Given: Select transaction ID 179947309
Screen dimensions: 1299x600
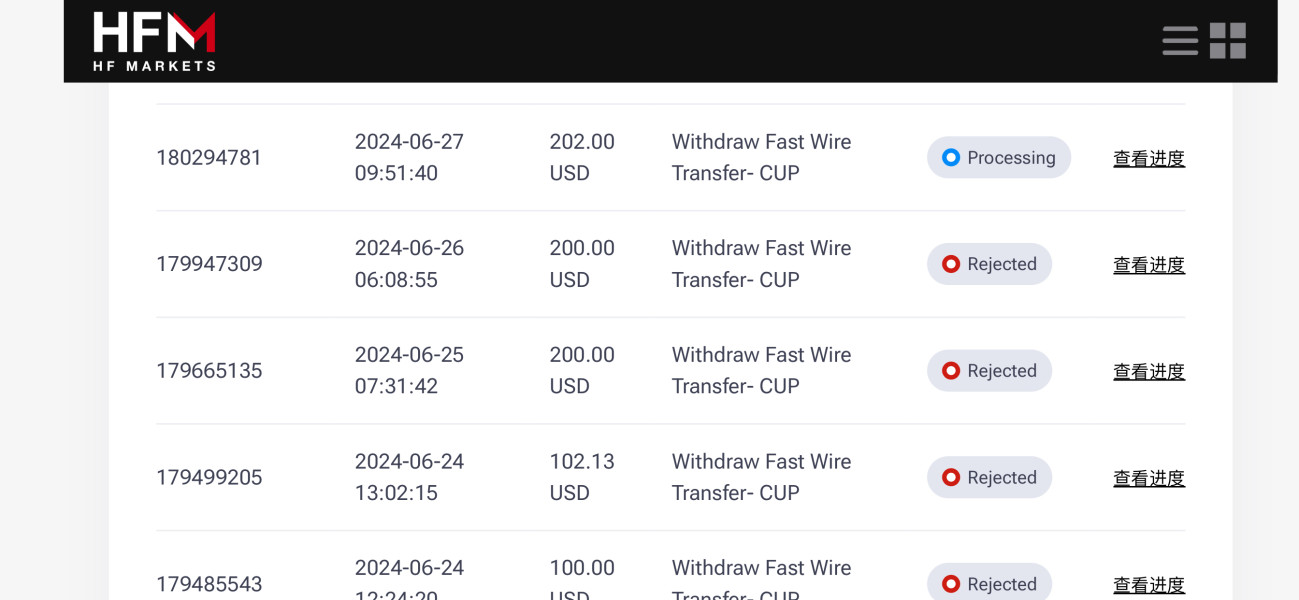Looking at the screenshot, I should (209, 264).
